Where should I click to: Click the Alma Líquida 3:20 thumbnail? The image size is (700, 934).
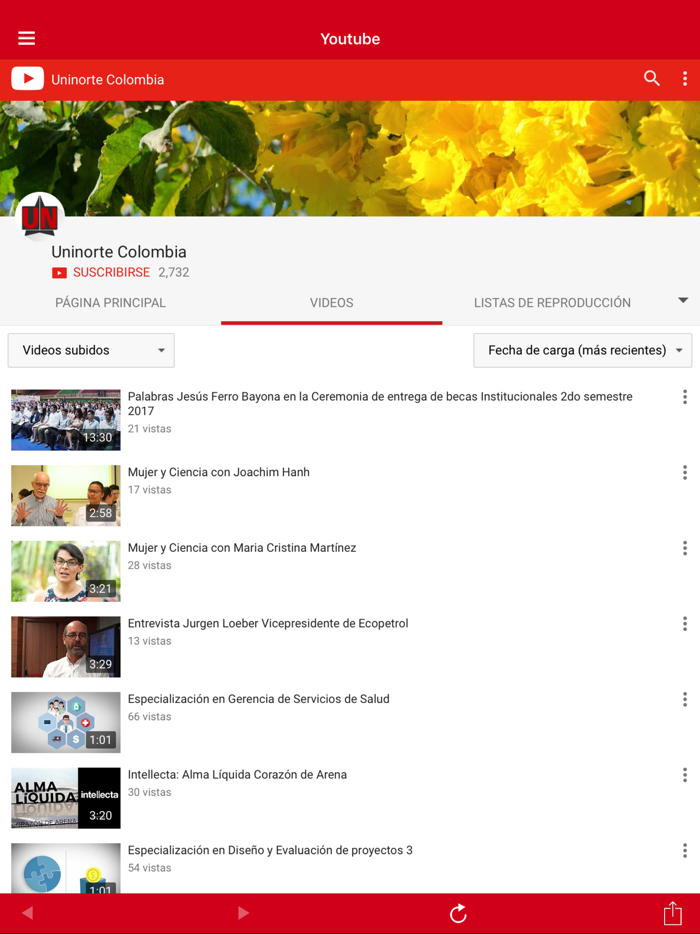[66, 798]
